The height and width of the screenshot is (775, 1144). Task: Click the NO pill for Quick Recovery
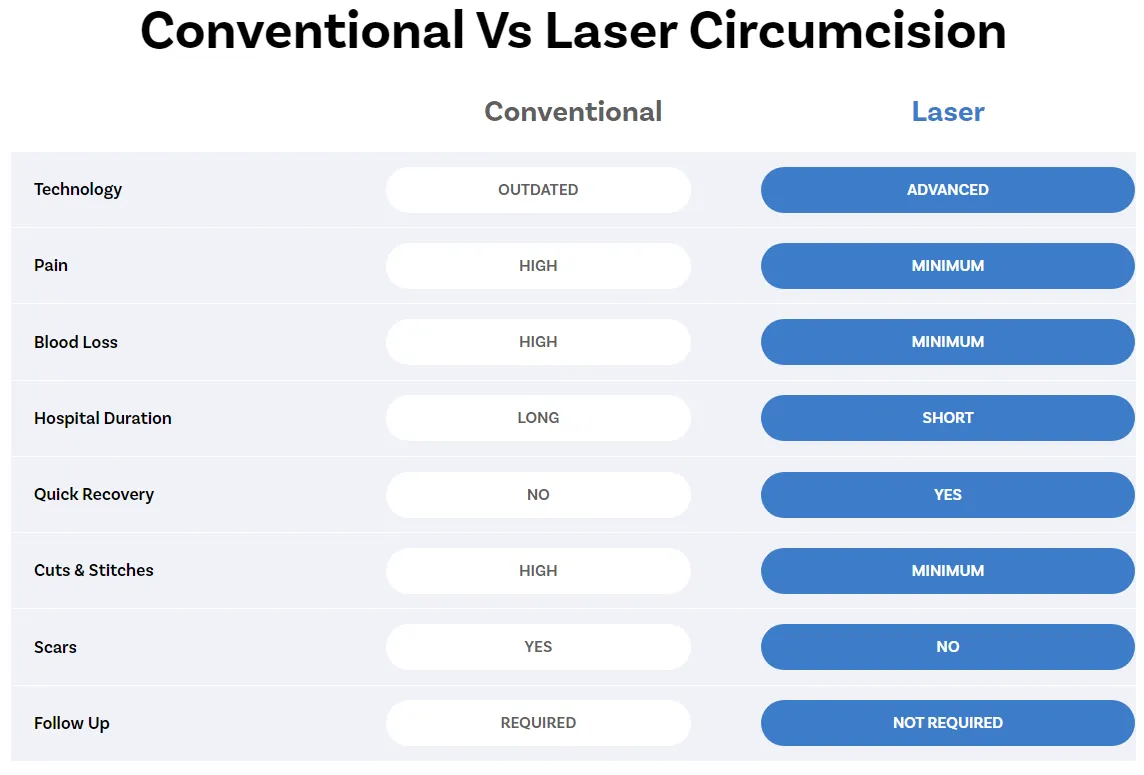point(538,495)
